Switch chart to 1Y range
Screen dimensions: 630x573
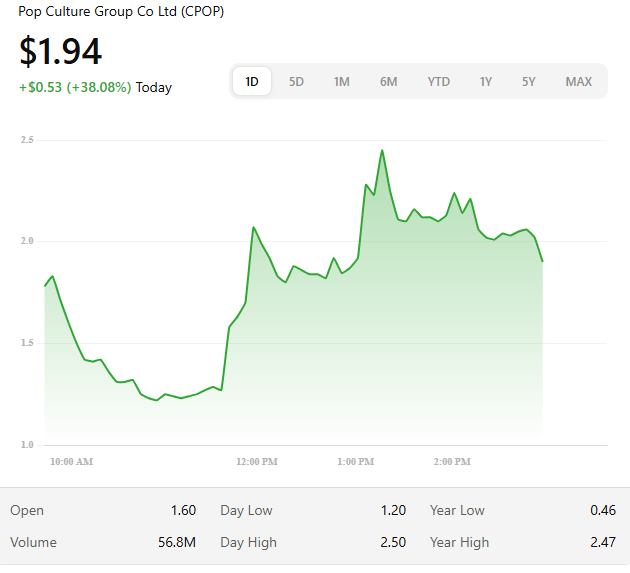coord(486,82)
